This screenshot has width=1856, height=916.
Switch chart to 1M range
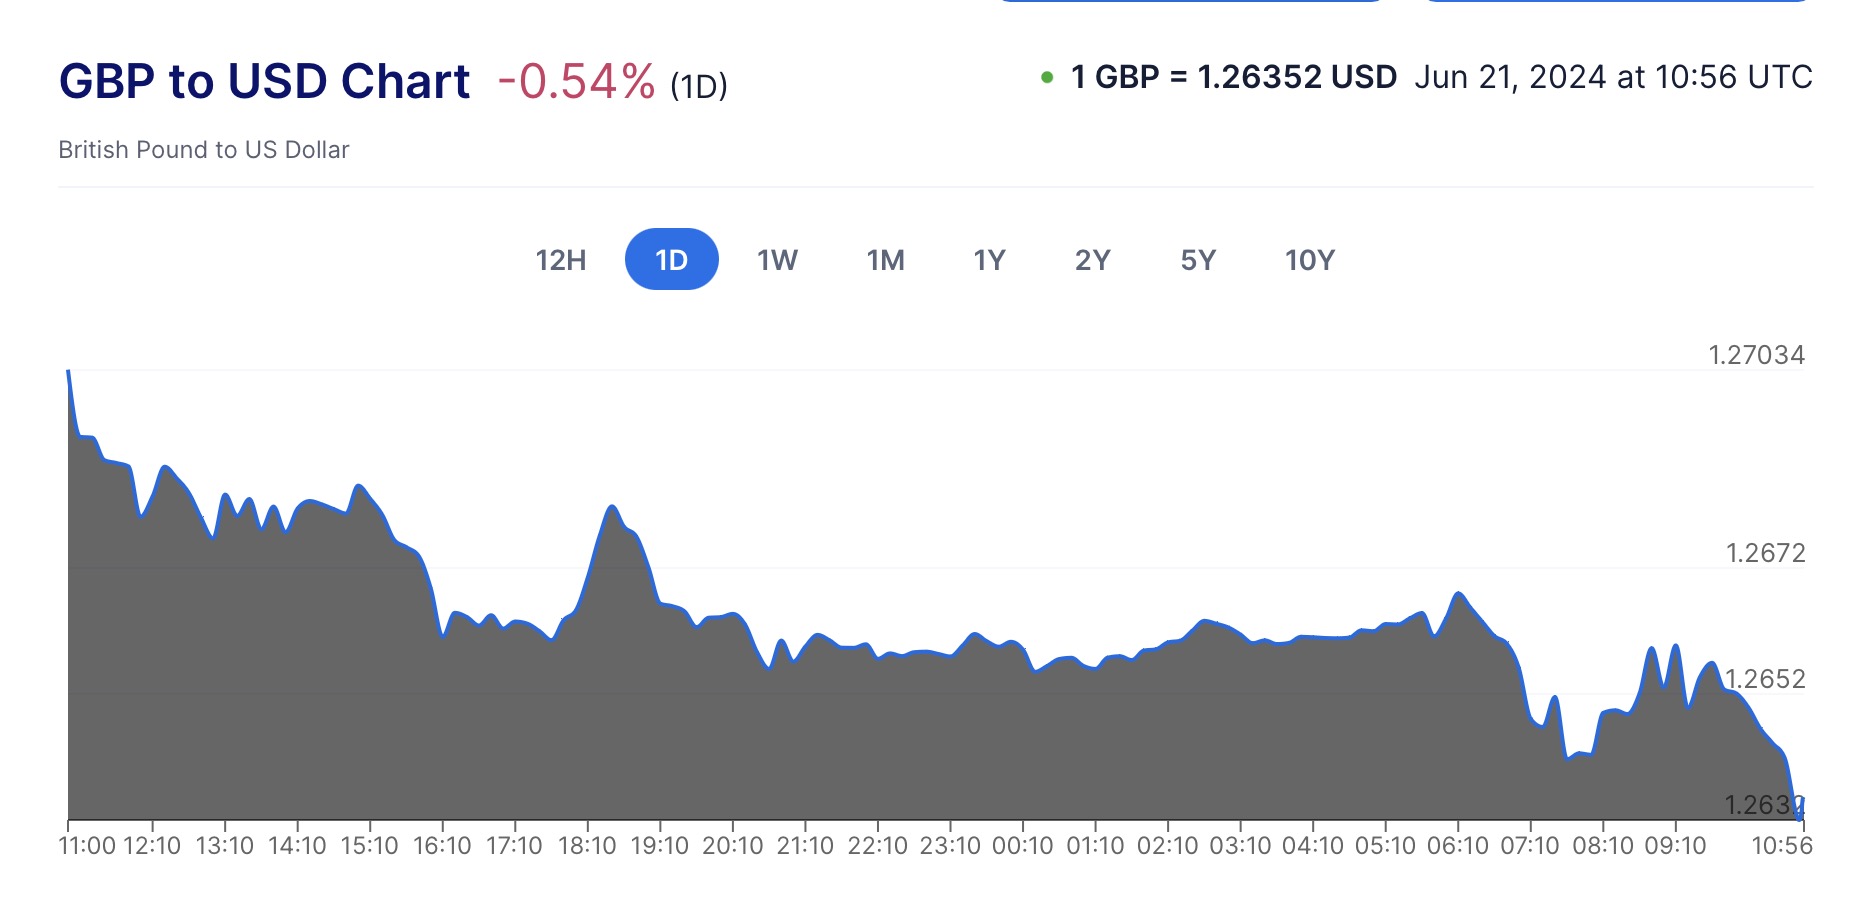[885, 260]
